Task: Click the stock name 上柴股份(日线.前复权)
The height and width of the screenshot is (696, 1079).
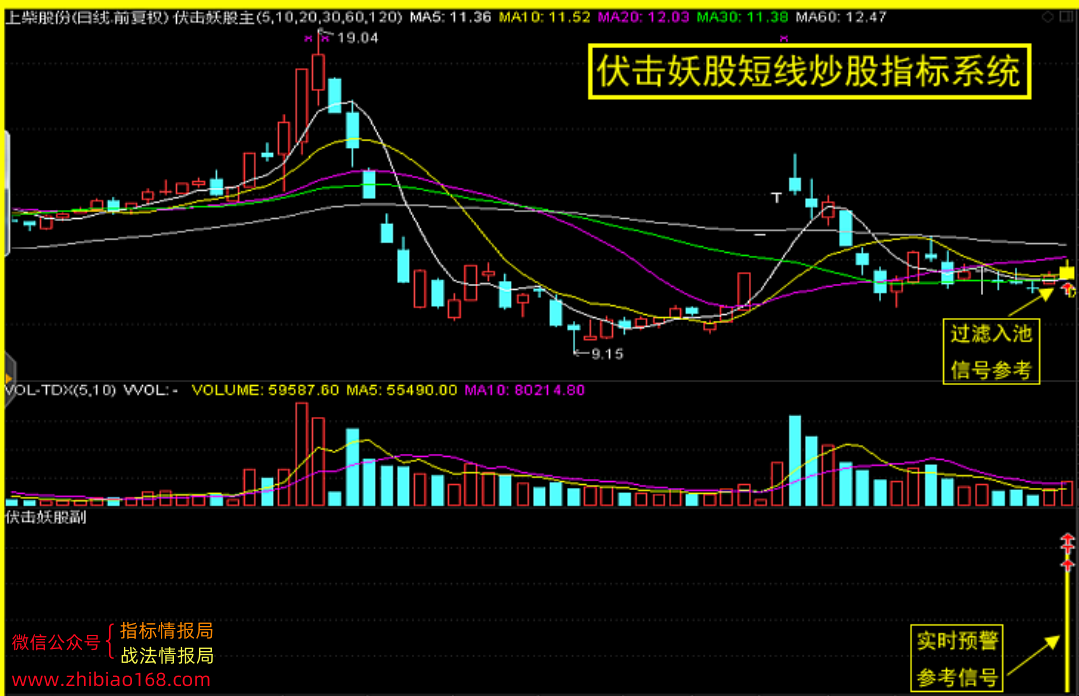Action: (87, 17)
